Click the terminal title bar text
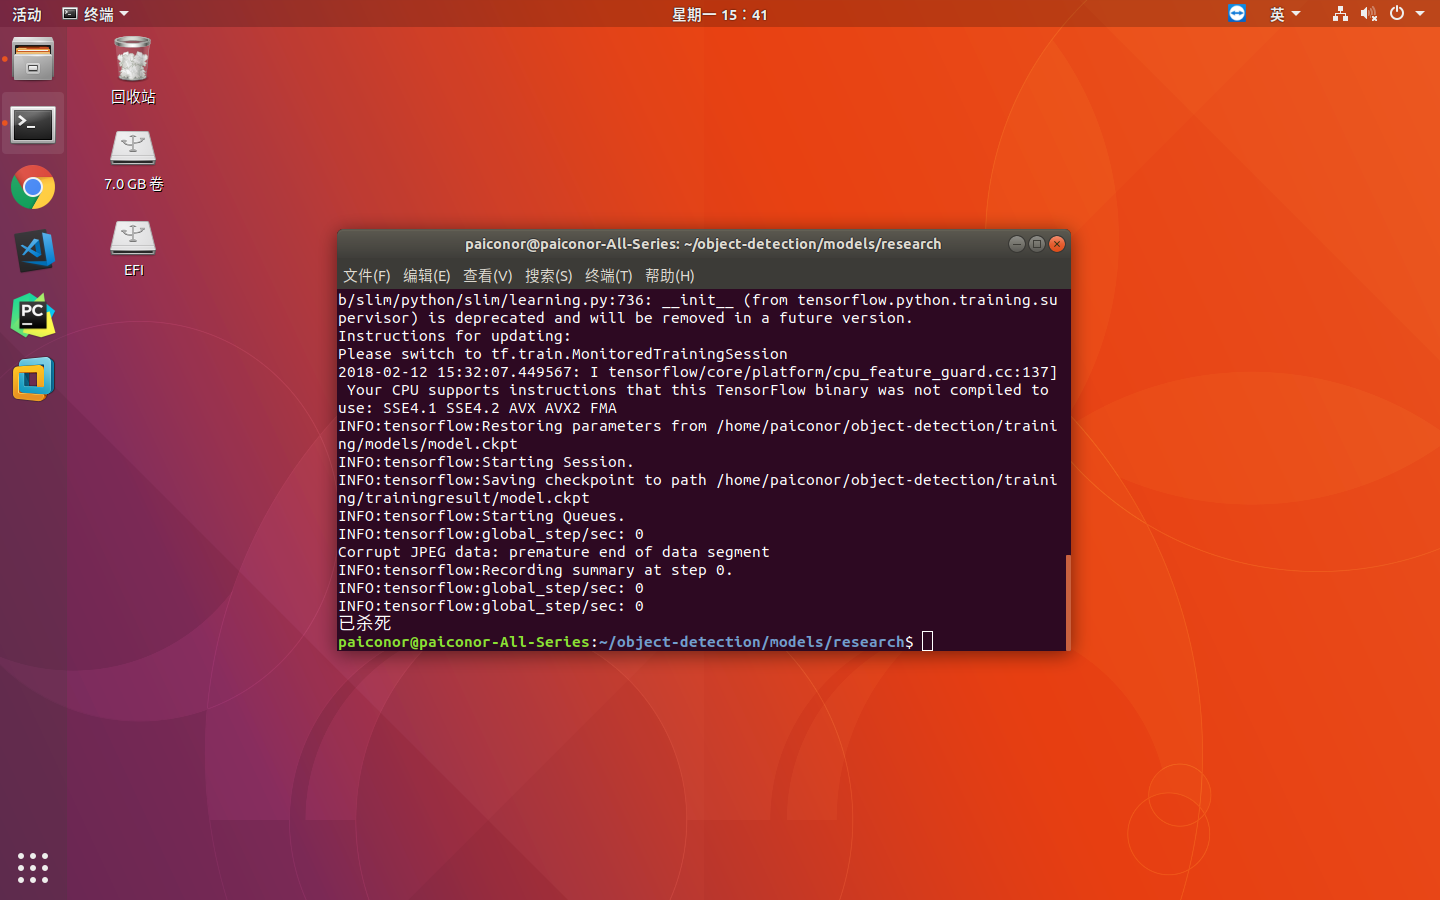Image resolution: width=1440 pixels, height=900 pixels. [703, 244]
